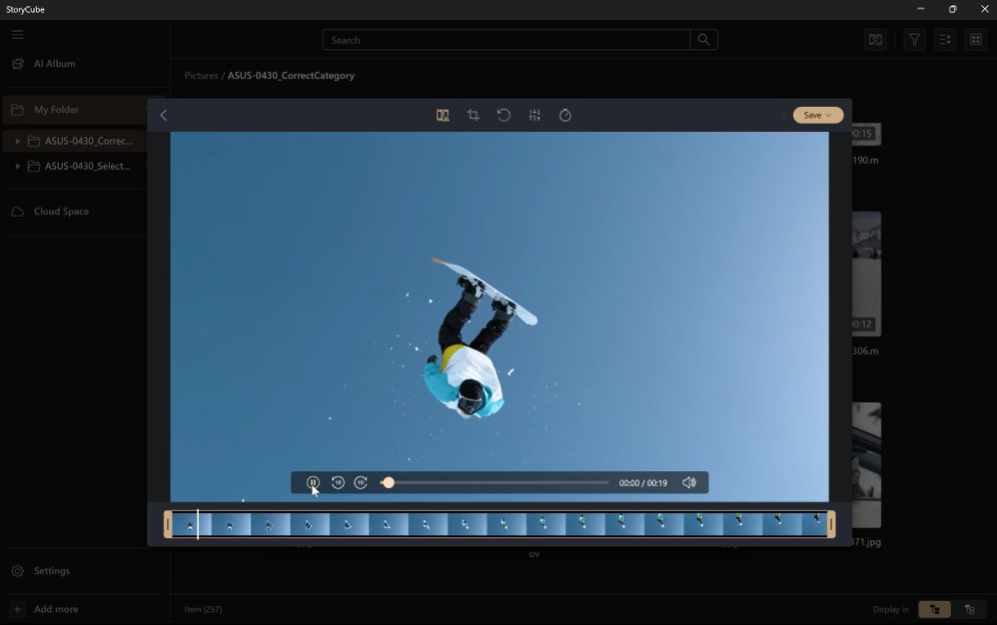Click the right trim handle on timeline
Viewport: 997px width, 625px height.
point(831,524)
